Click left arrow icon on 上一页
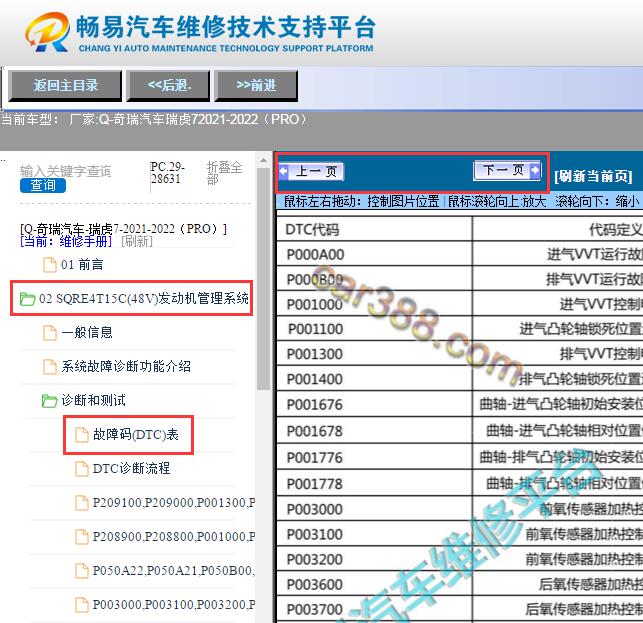643x623 pixels. (x=284, y=171)
